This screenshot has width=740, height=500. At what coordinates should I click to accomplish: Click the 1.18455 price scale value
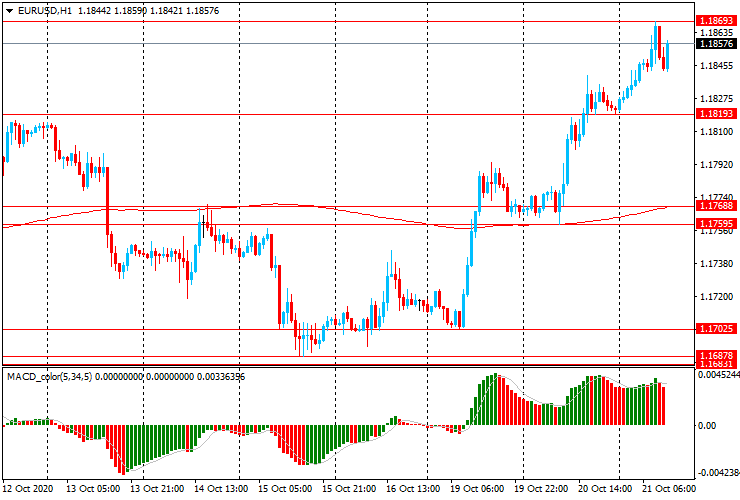coord(717,66)
